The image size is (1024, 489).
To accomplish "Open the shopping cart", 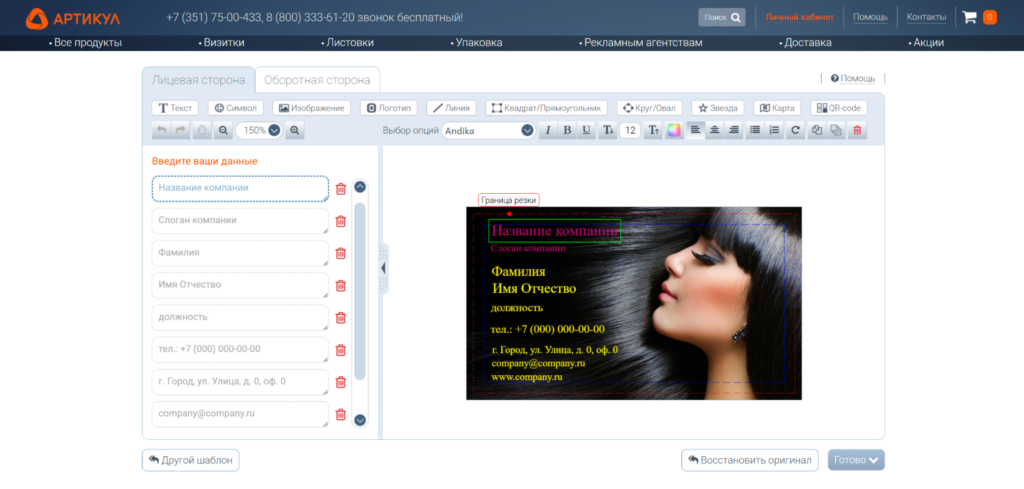I will [969, 17].
